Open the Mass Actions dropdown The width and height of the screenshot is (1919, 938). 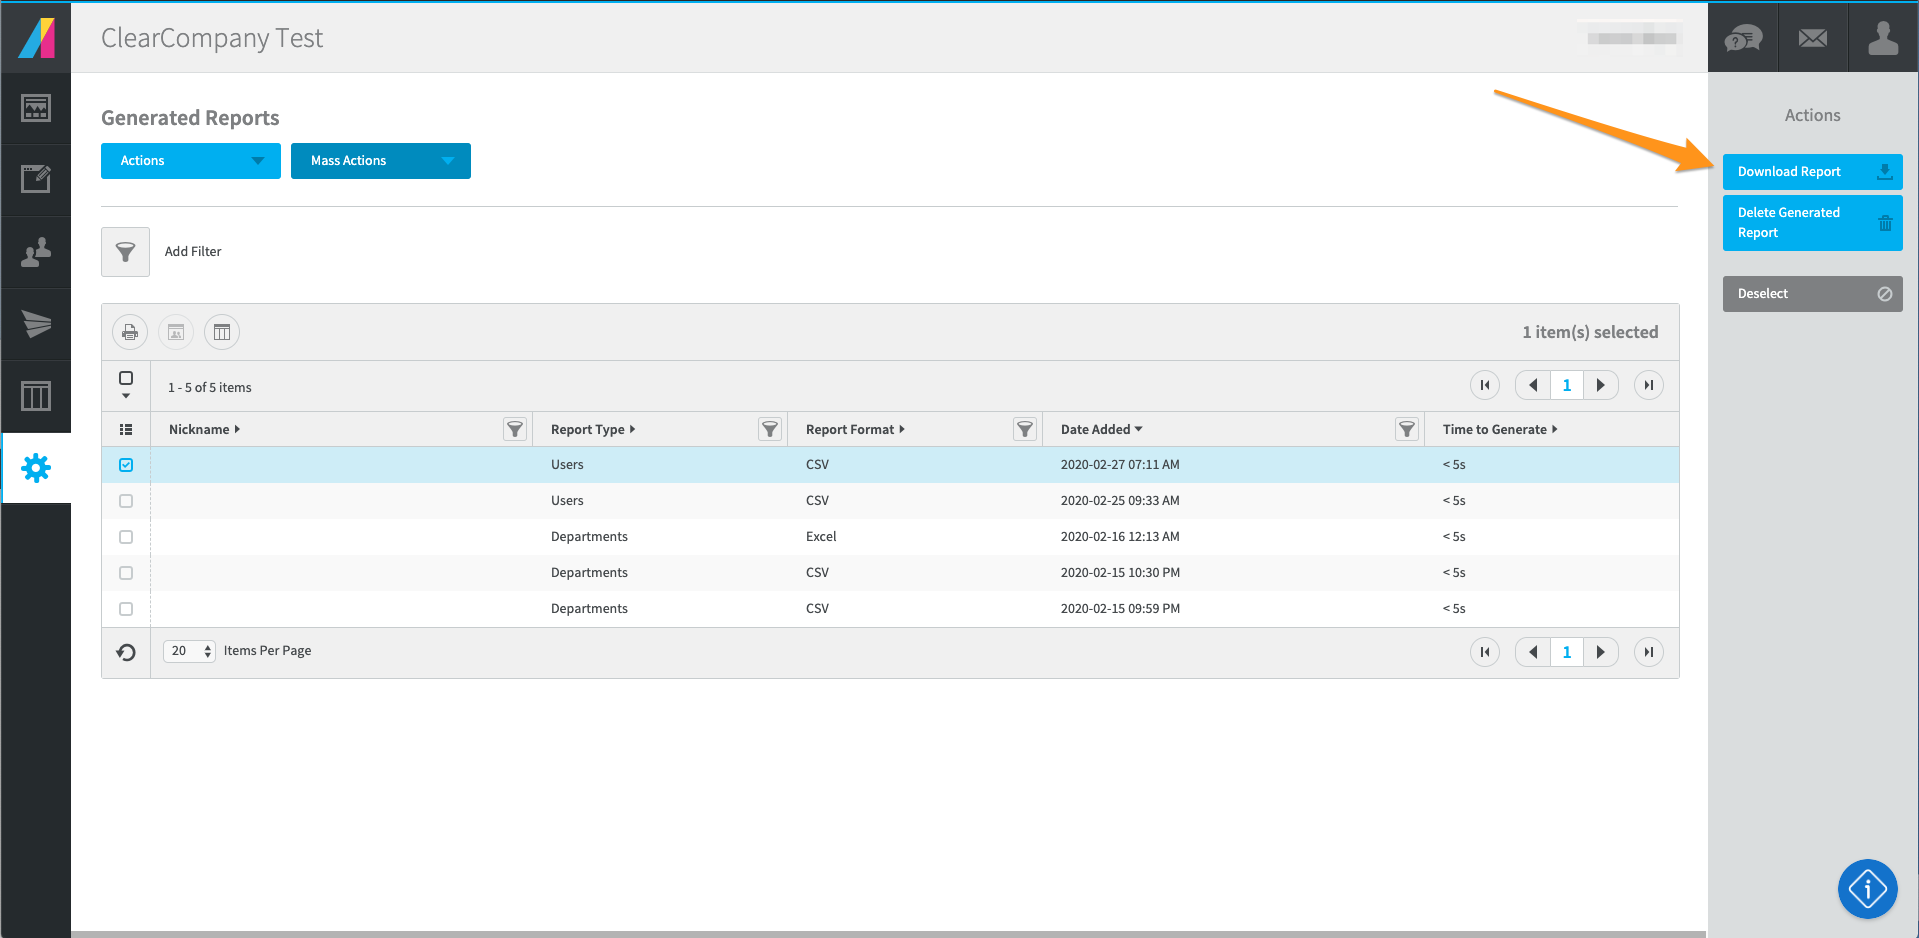click(x=381, y=161)
